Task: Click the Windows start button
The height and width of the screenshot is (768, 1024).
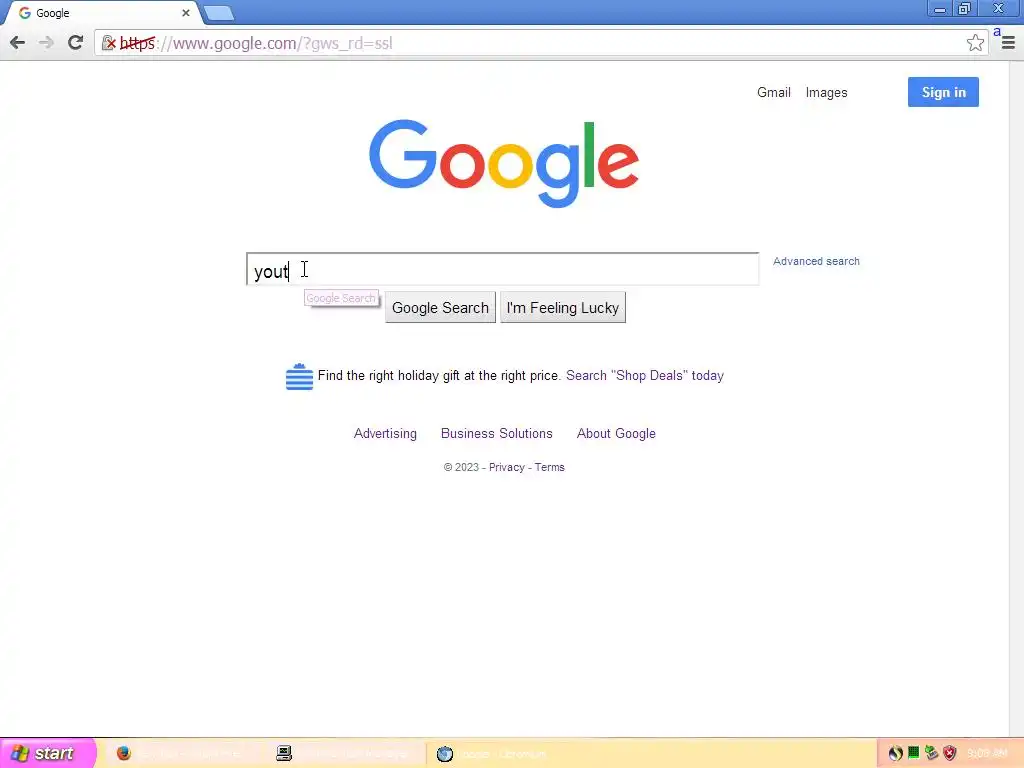Action: point(47,753)
